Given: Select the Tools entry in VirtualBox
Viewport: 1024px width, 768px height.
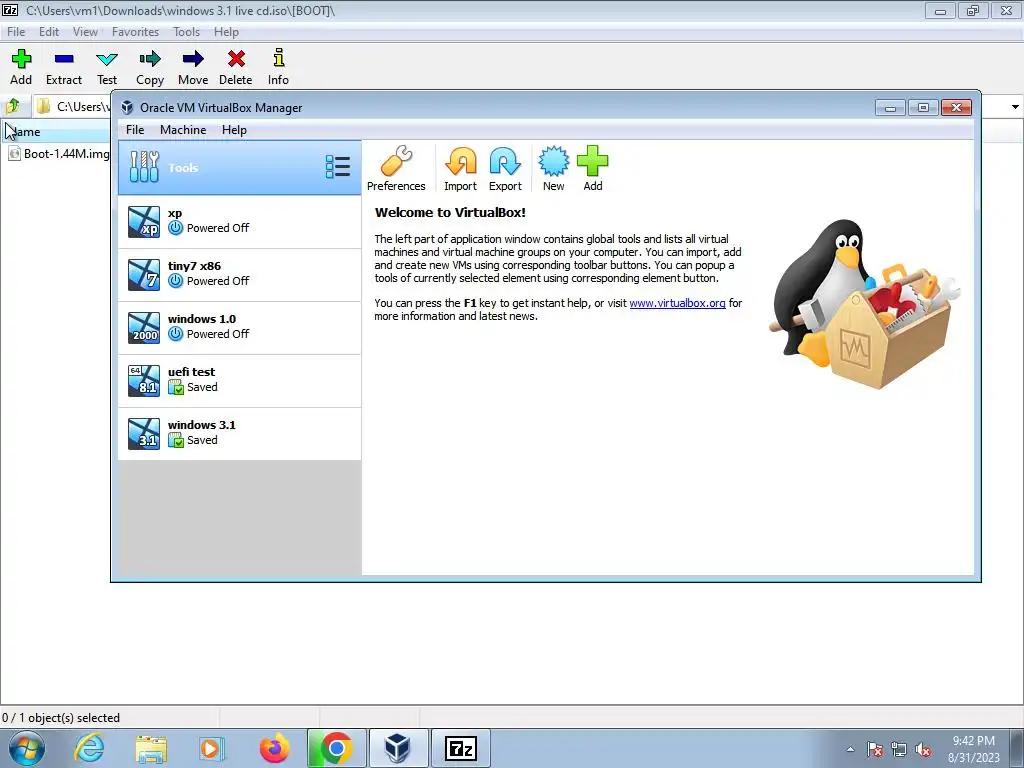Looking at the screenshot, I should [x=239, y=168].
